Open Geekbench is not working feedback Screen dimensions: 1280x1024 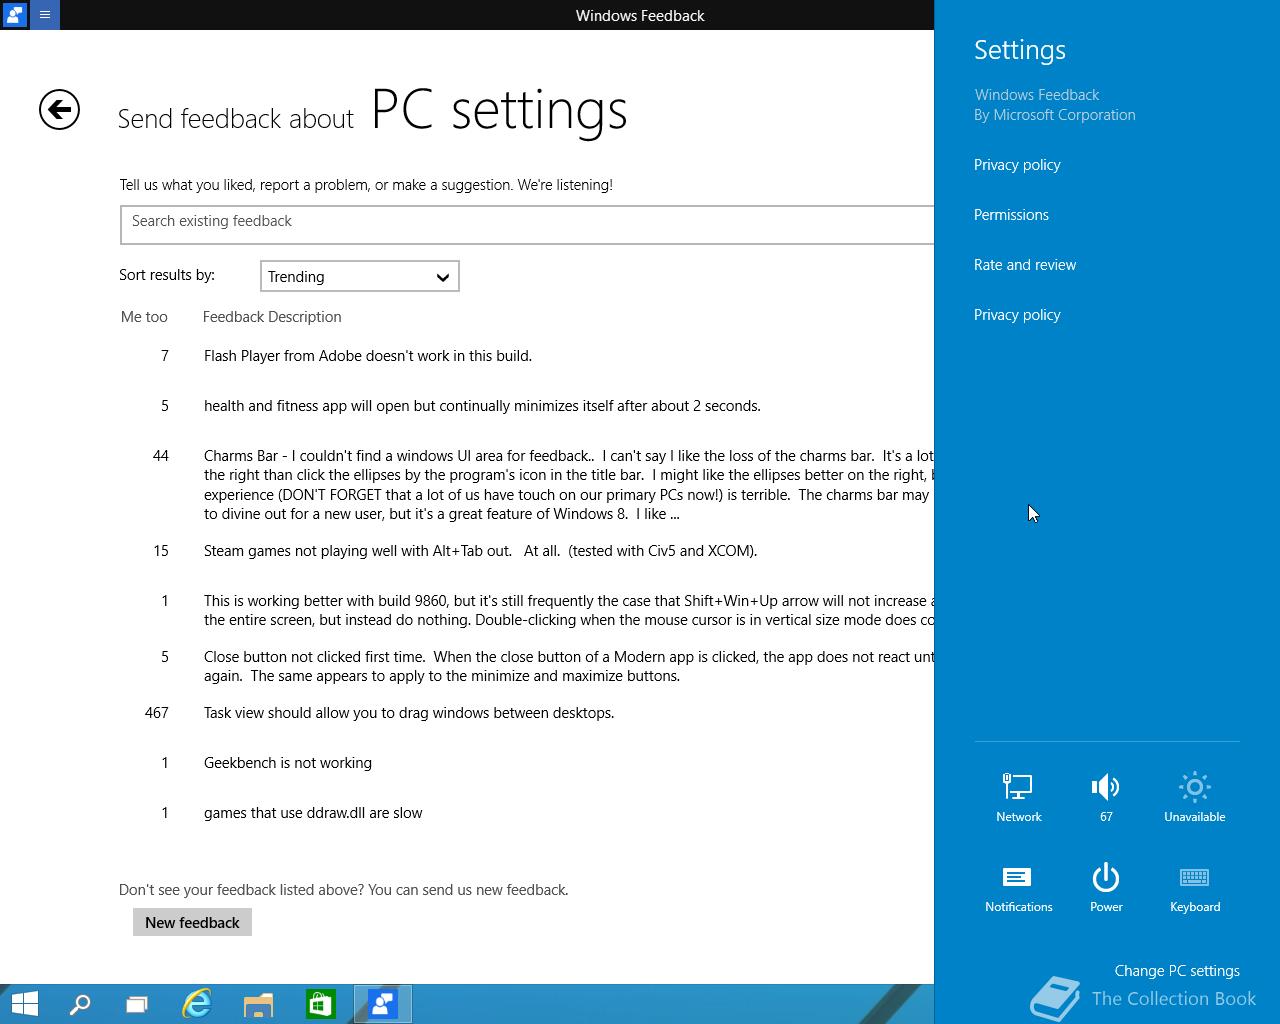tap(288, 763)
